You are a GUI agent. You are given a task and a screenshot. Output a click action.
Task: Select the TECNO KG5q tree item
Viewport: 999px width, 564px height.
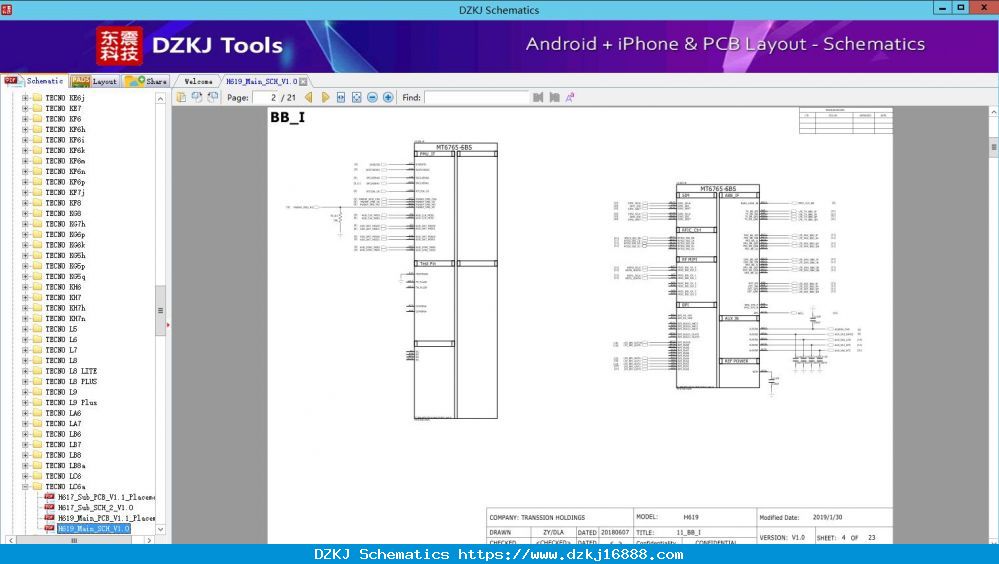click(65, 277)
